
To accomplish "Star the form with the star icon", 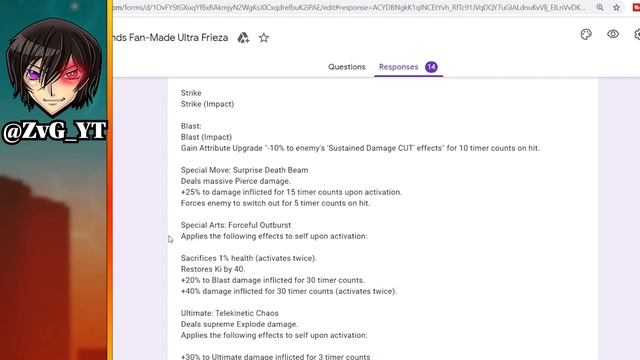I will pos(264,38).
